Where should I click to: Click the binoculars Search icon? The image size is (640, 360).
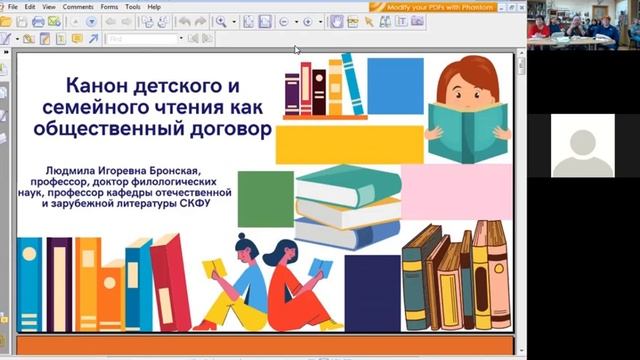point(385,22)
